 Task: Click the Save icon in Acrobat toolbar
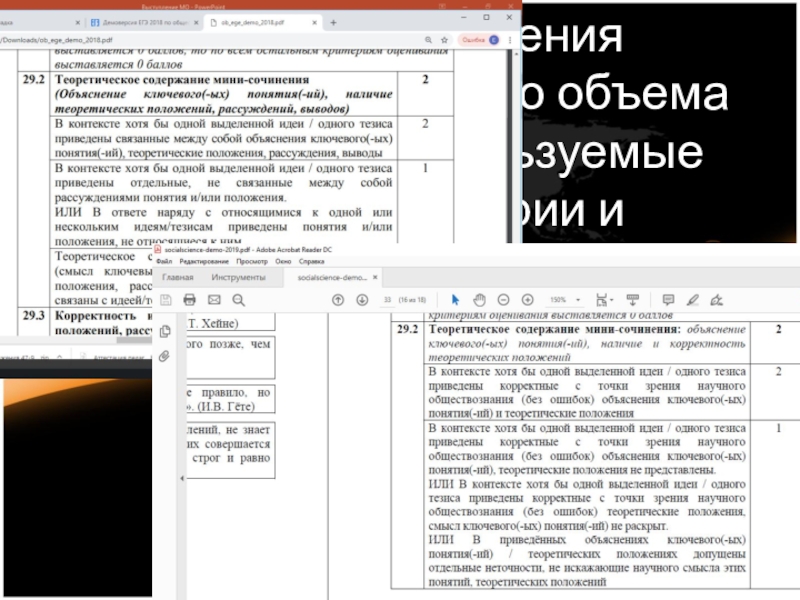coord(164,299)
